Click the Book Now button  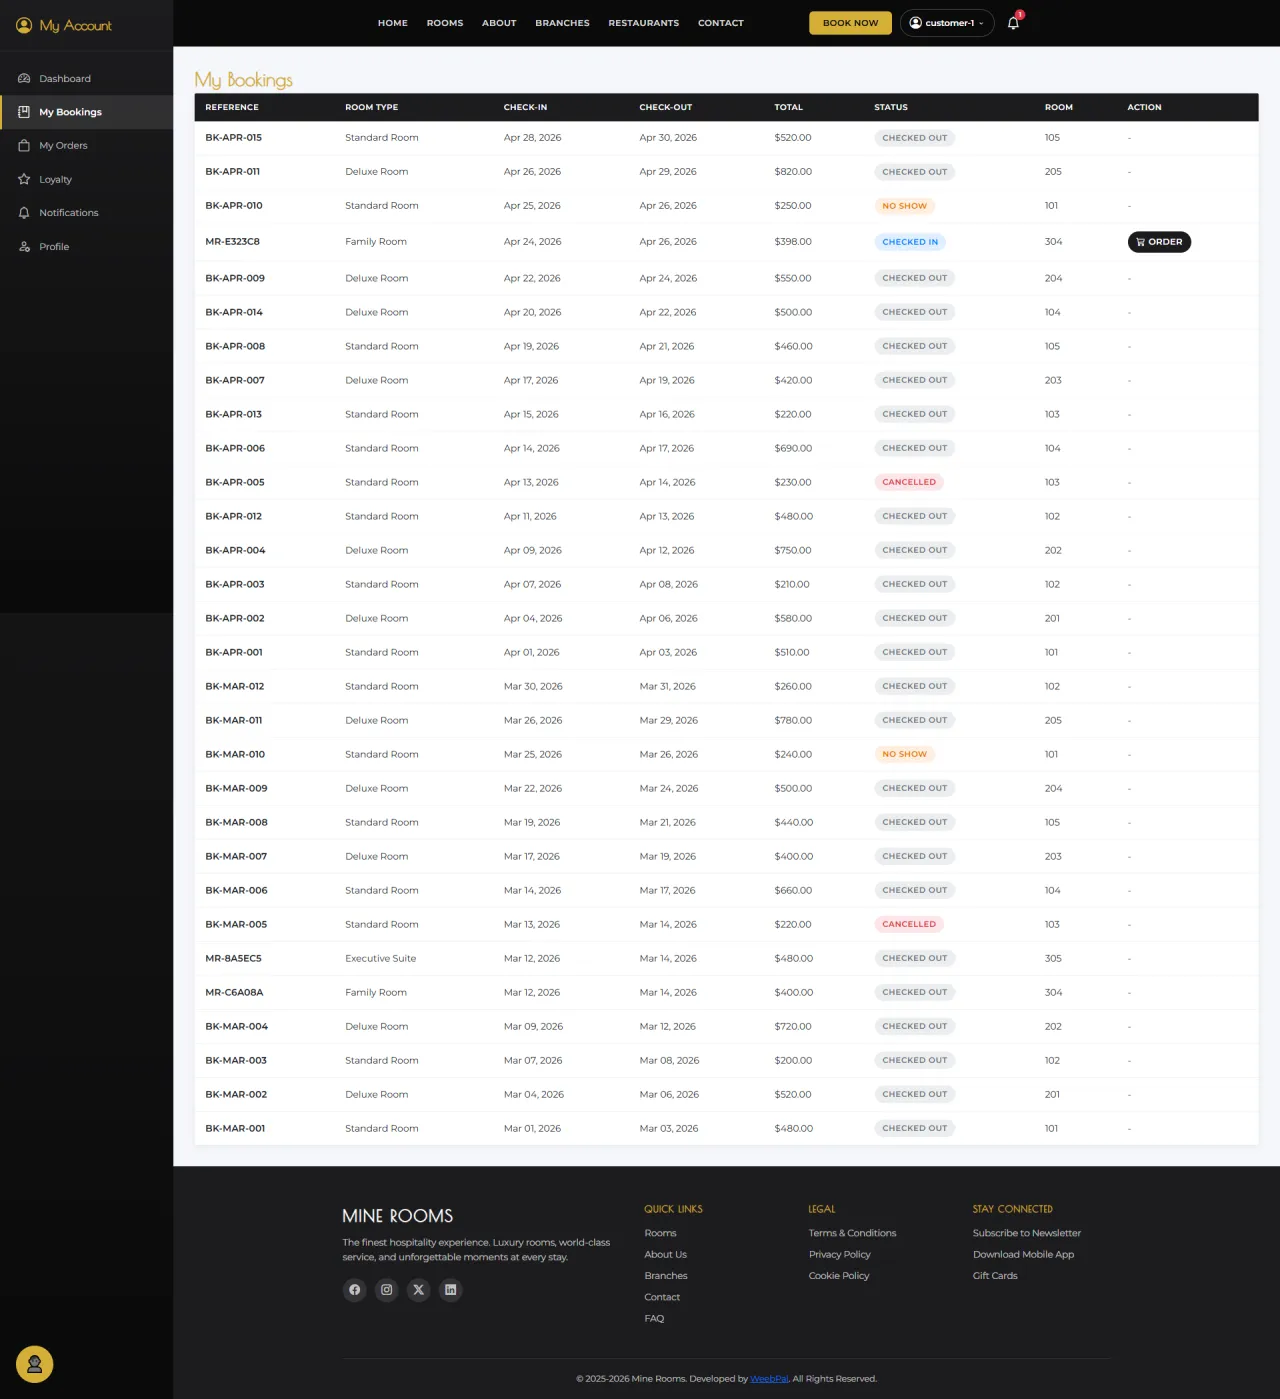[x=850, y=23]
